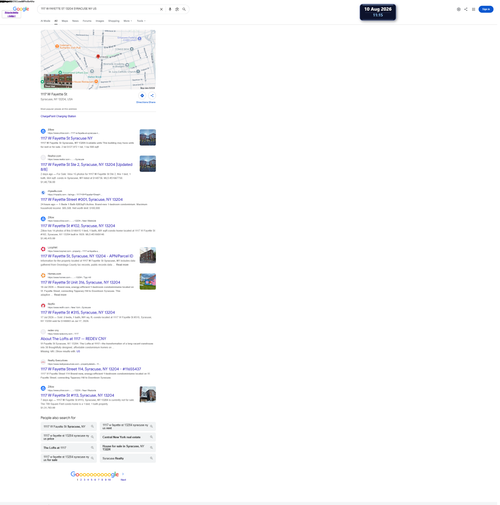500x505 pixels.
Task: Click thumbnail beside Realtor.com result
Action: 148,164
